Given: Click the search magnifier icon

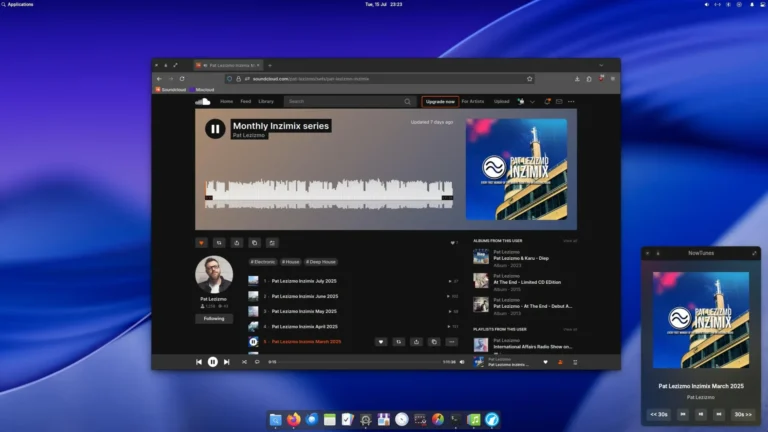Looking at the screenshot, I should point(408,101).
